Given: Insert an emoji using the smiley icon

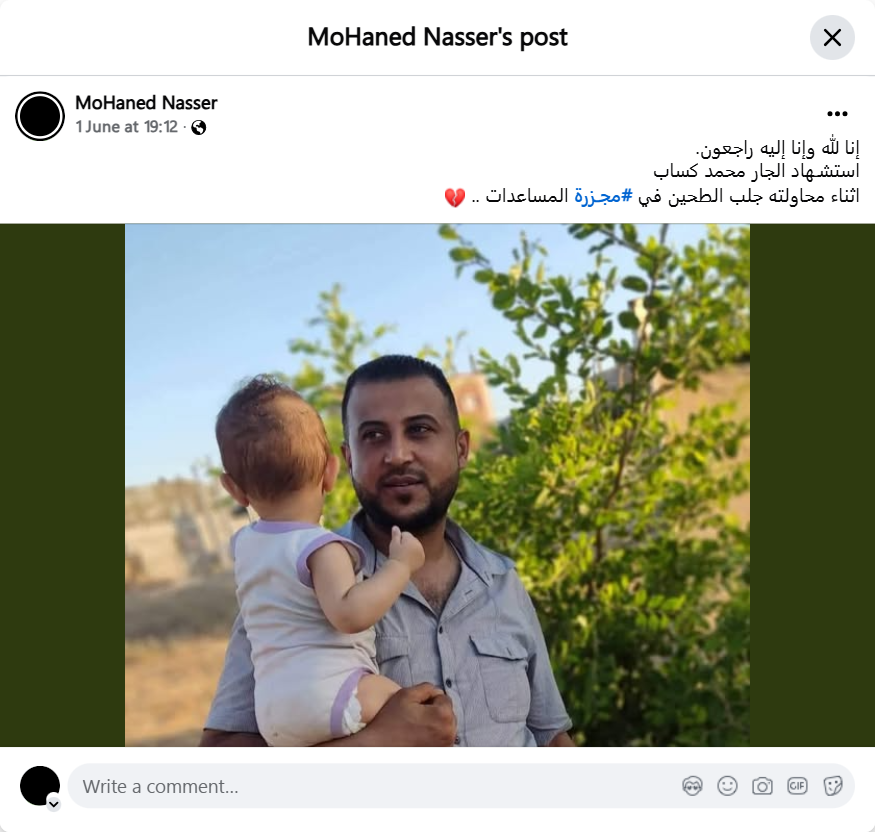Looking at the screenshot, I should pos(727,786).
